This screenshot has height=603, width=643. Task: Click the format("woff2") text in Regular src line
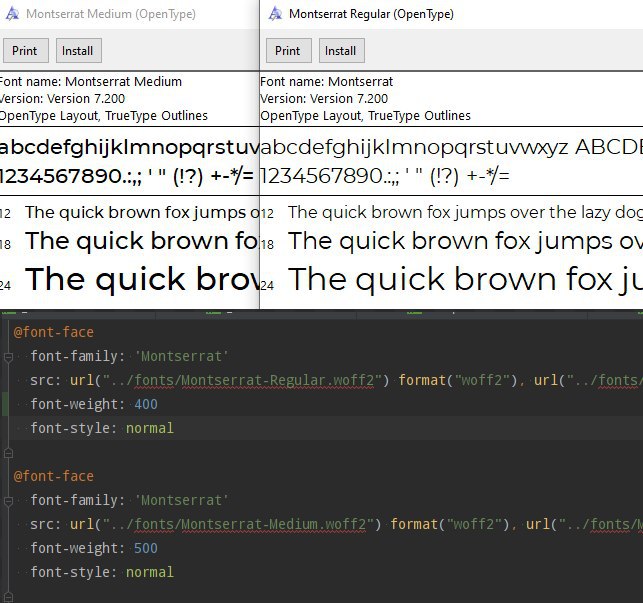458,380
